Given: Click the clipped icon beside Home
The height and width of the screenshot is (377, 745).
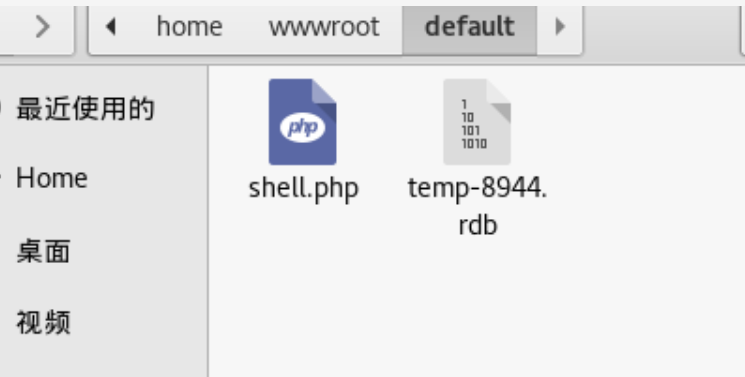Looking at the screenshot, I should click(1, 178).
